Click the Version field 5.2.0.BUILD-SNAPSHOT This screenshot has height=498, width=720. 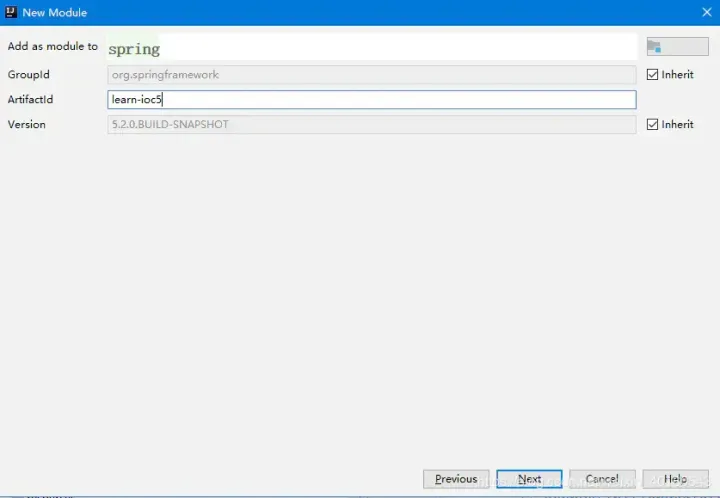tap(371, 124)
